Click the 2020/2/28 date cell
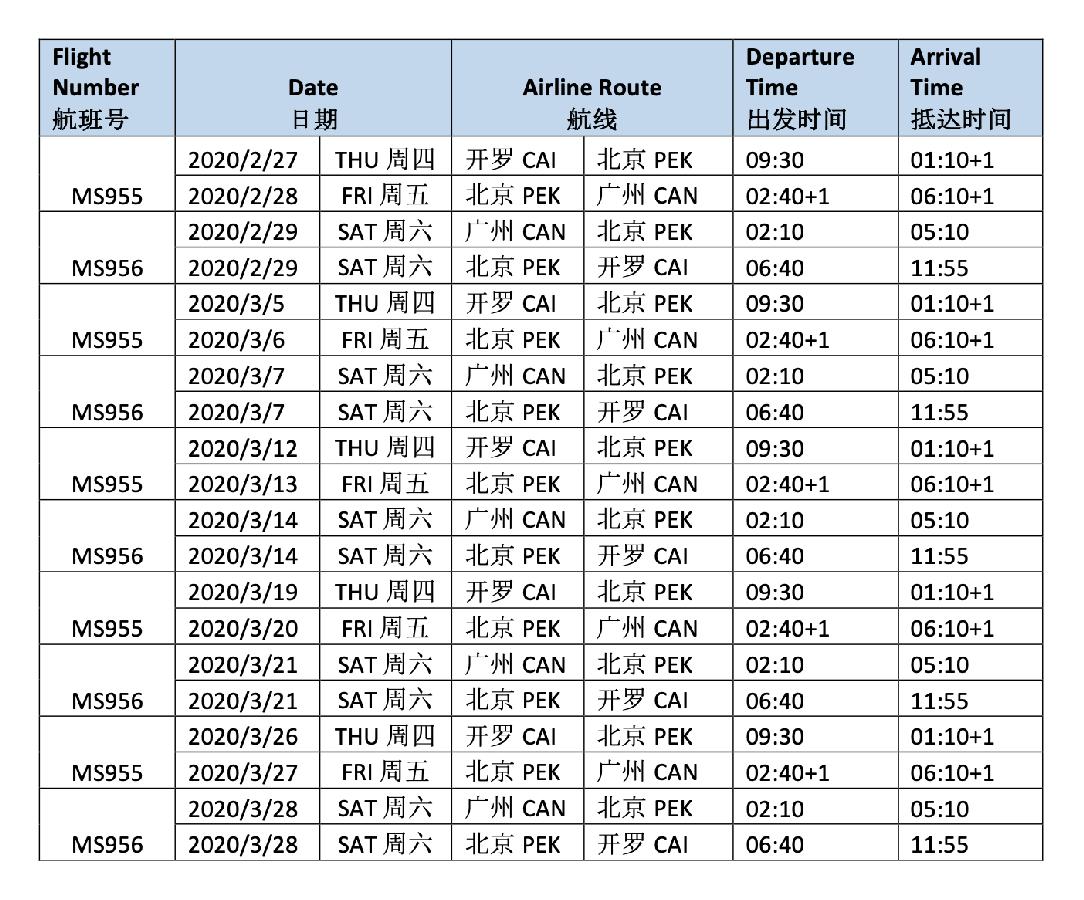The image size is (1084, 900). pyautogui.click(x=247, y=194)
